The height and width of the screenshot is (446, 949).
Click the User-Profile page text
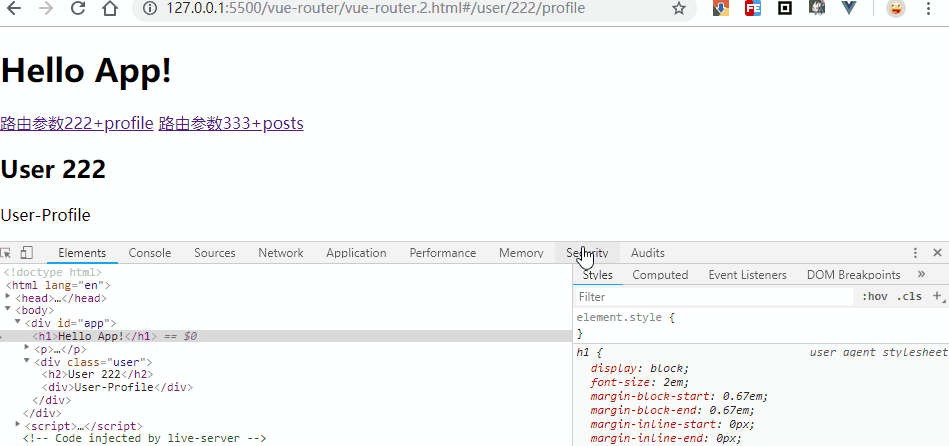point(45,215)
